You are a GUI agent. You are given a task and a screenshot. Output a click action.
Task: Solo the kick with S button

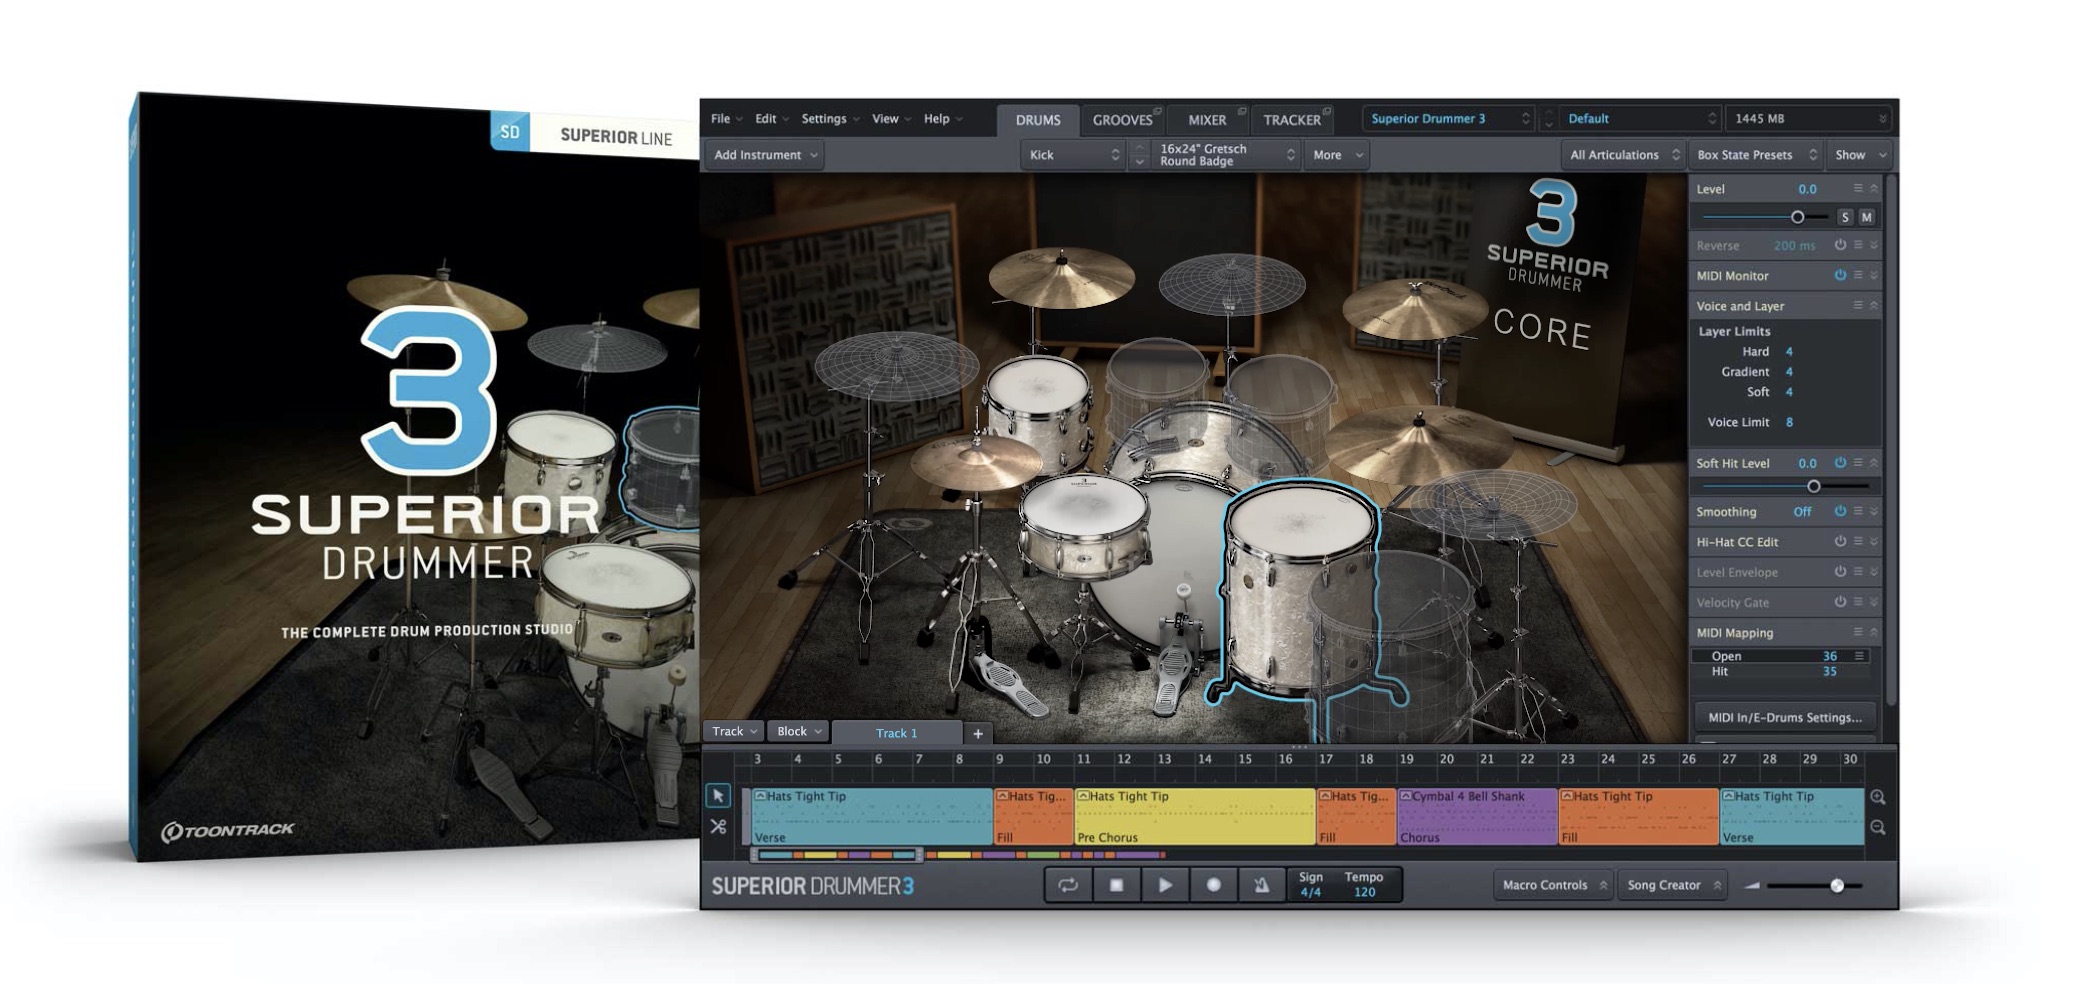pyautogui.click(x=1844, y=217)
